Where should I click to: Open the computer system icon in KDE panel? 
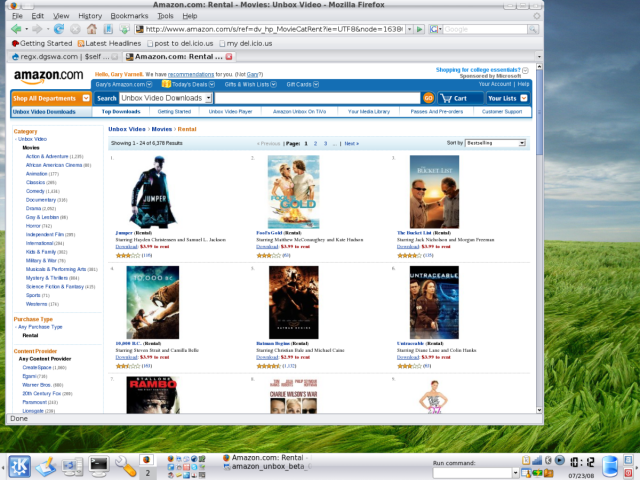point(72,467)
